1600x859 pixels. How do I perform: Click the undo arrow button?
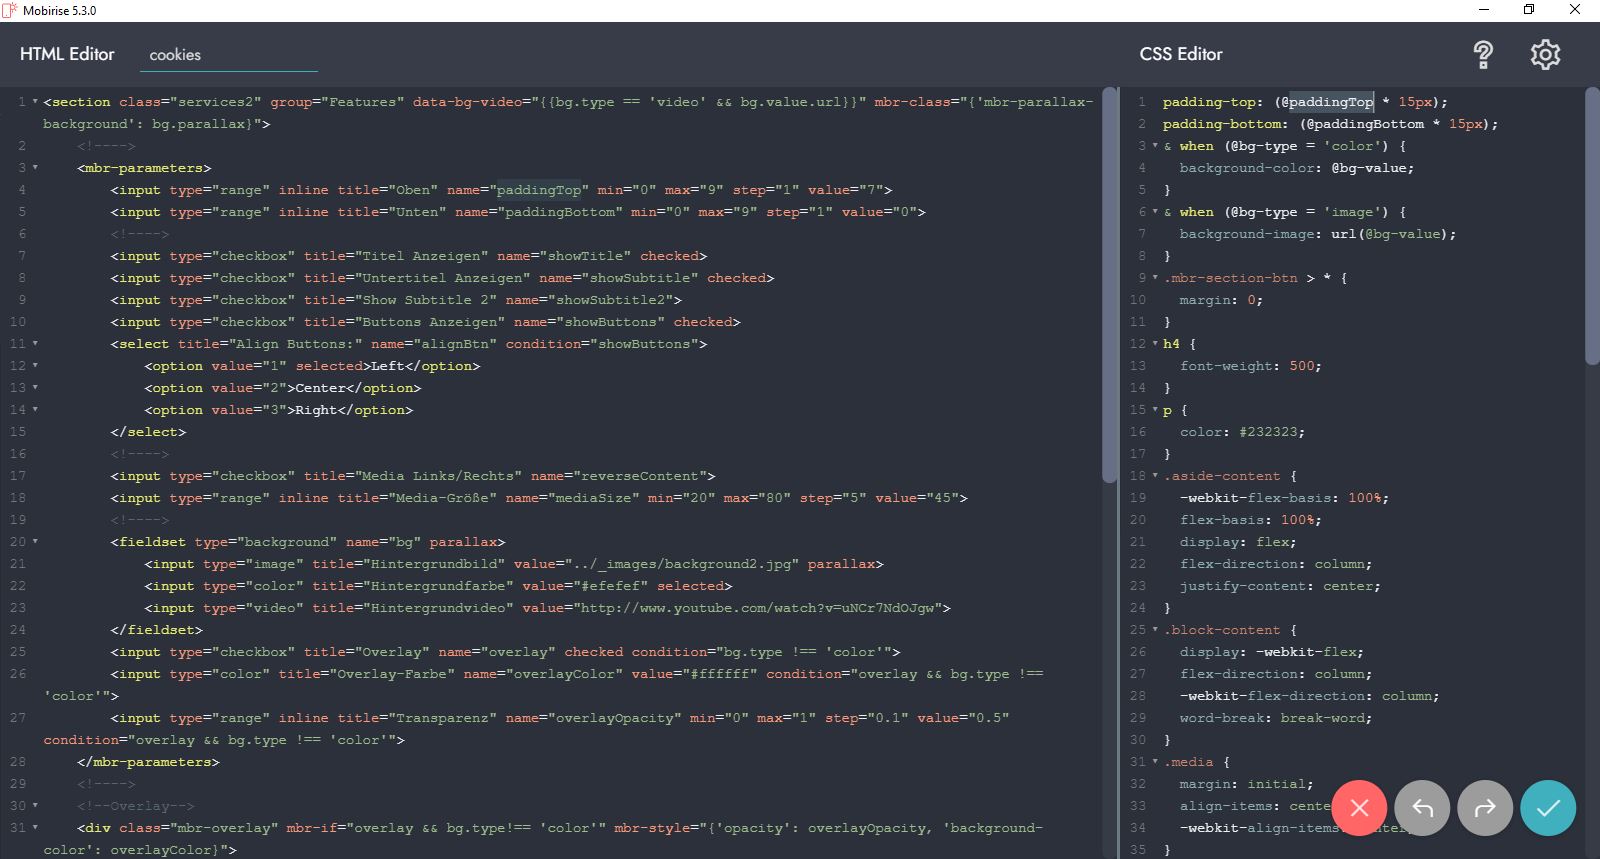click(x=1422, y=808)
